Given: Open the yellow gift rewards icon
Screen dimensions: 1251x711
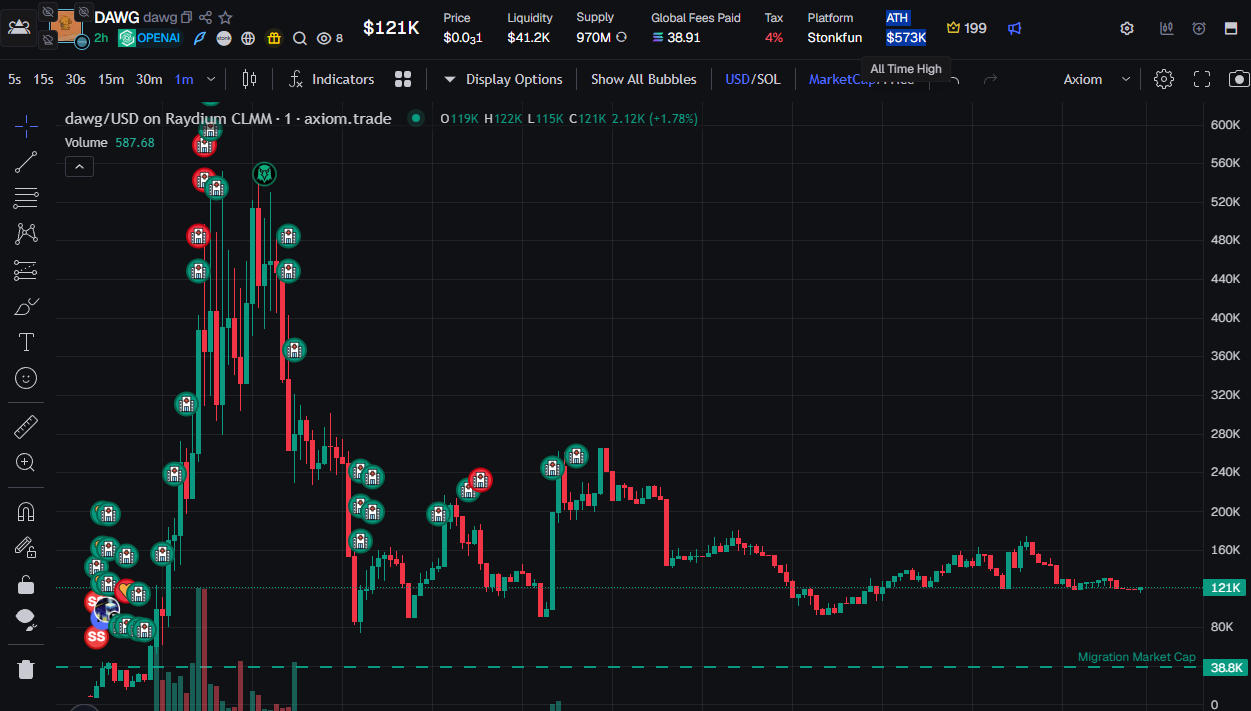Looking at the screenshot, I should [275, 39].
